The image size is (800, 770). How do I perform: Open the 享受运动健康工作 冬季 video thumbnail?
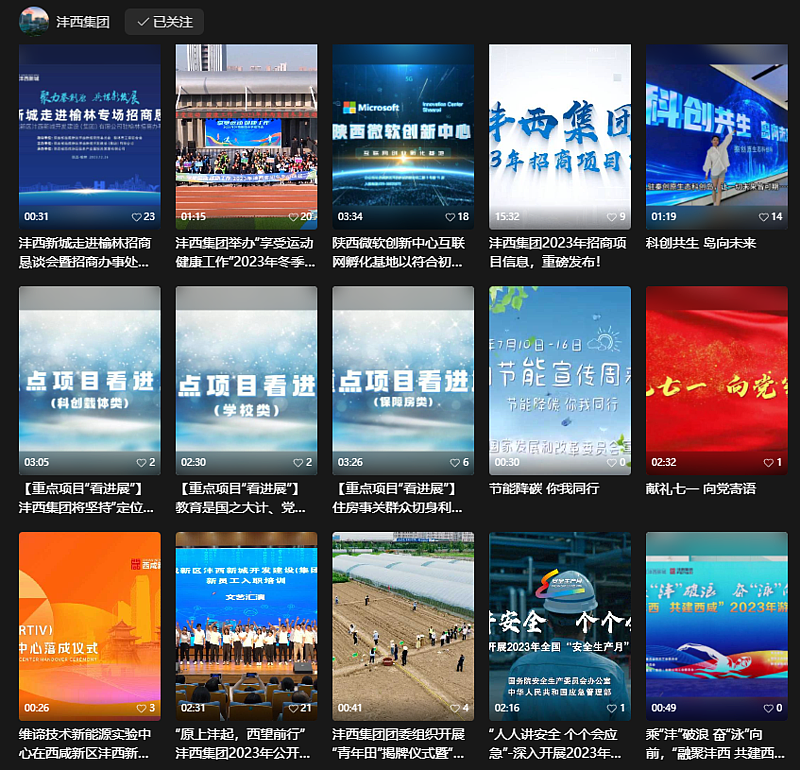(x=246, y=125)
